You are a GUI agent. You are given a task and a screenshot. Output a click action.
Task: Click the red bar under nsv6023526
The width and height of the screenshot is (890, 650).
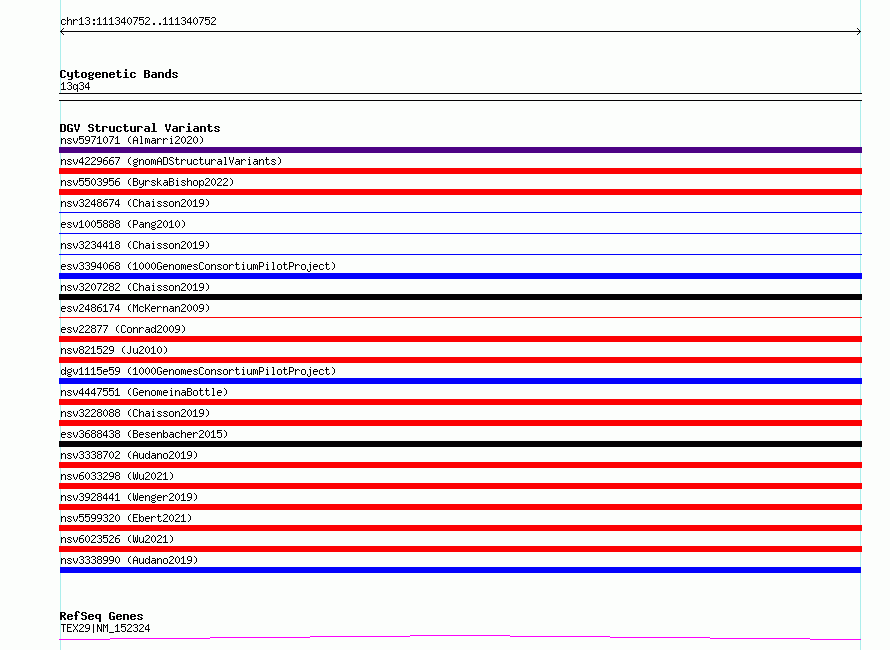point(460,549)
